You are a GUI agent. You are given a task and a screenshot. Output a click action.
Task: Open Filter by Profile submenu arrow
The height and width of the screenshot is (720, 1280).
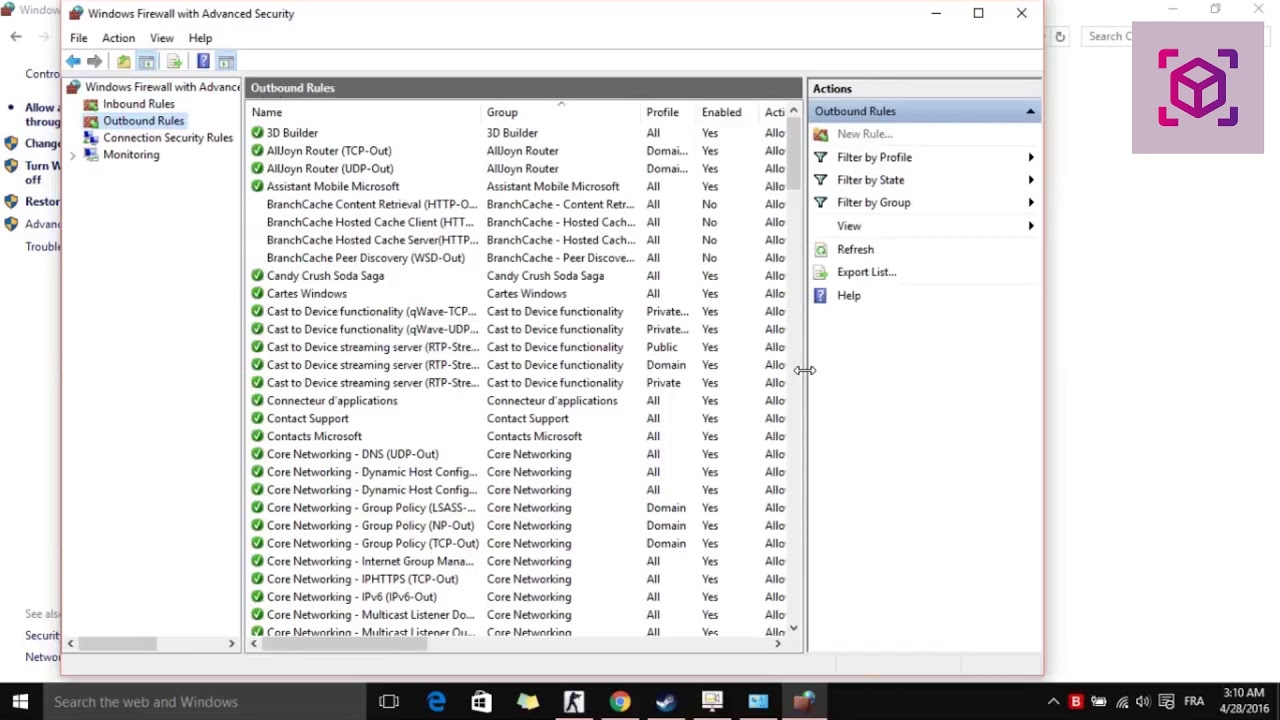coord(1031,158)
